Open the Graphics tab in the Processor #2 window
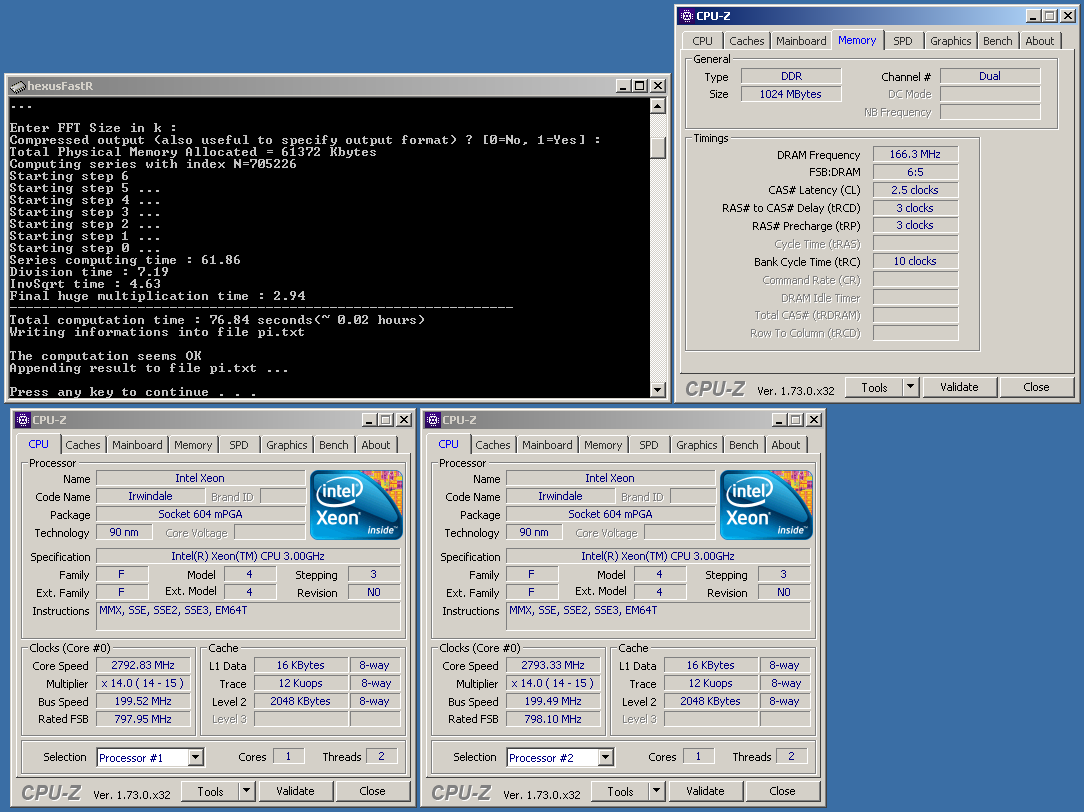The width and height of the screenshot is (1084, 812). tap(696, 445)
